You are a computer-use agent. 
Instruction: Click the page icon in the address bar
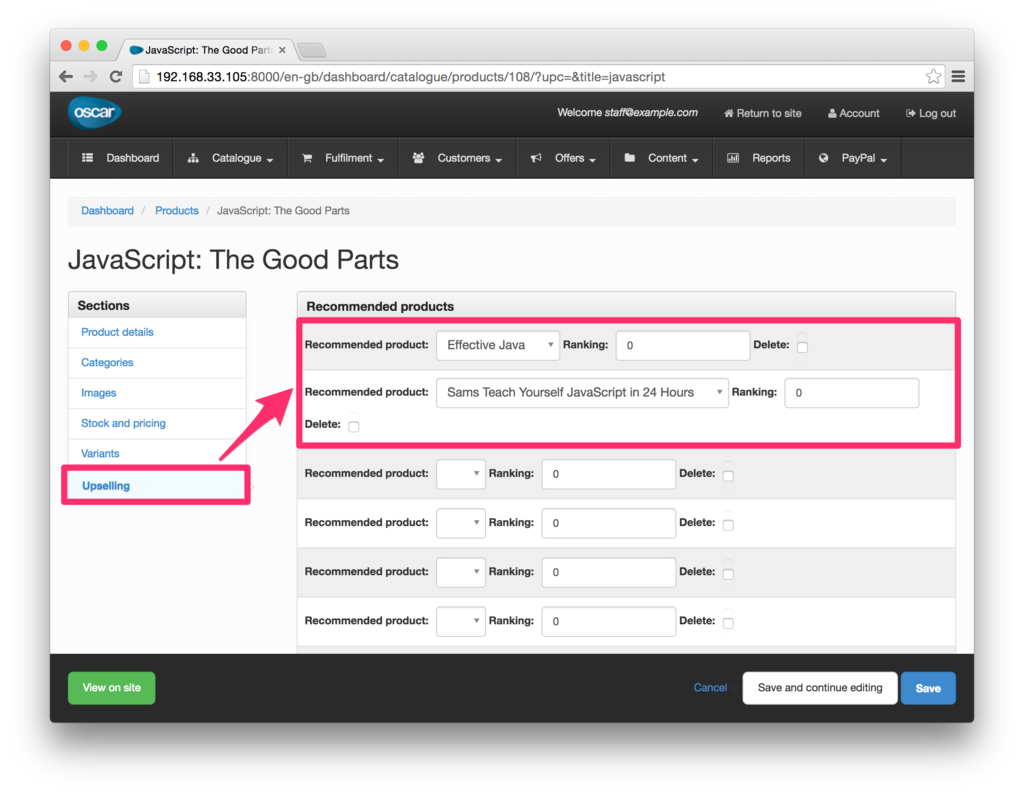pyautogui.click(x=144, y=77)
